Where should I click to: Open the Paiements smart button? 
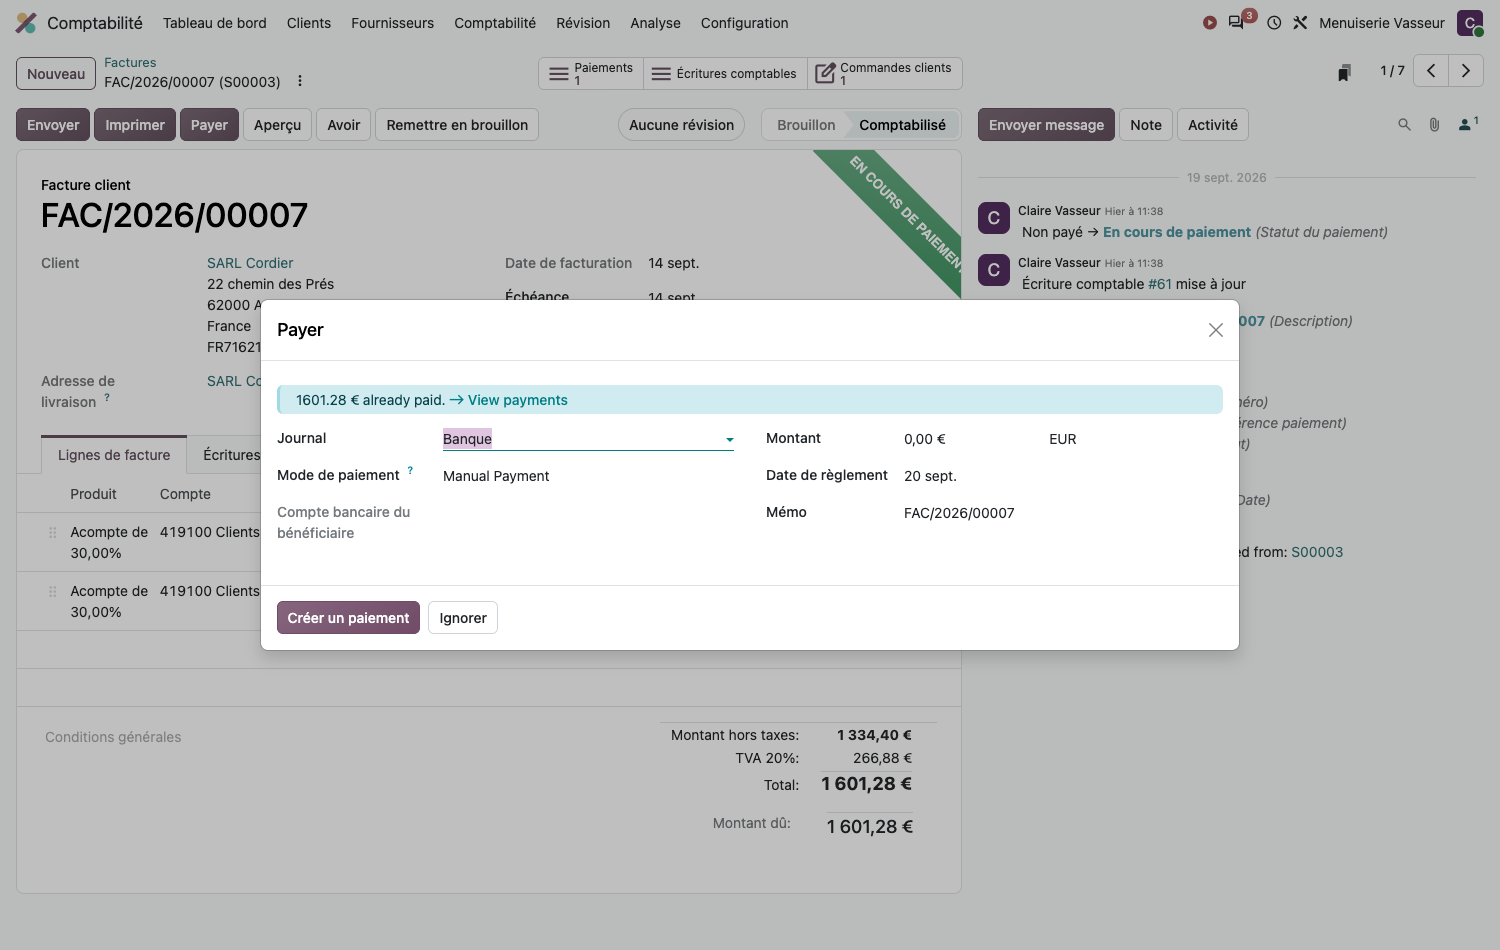(x=591, y=73)
